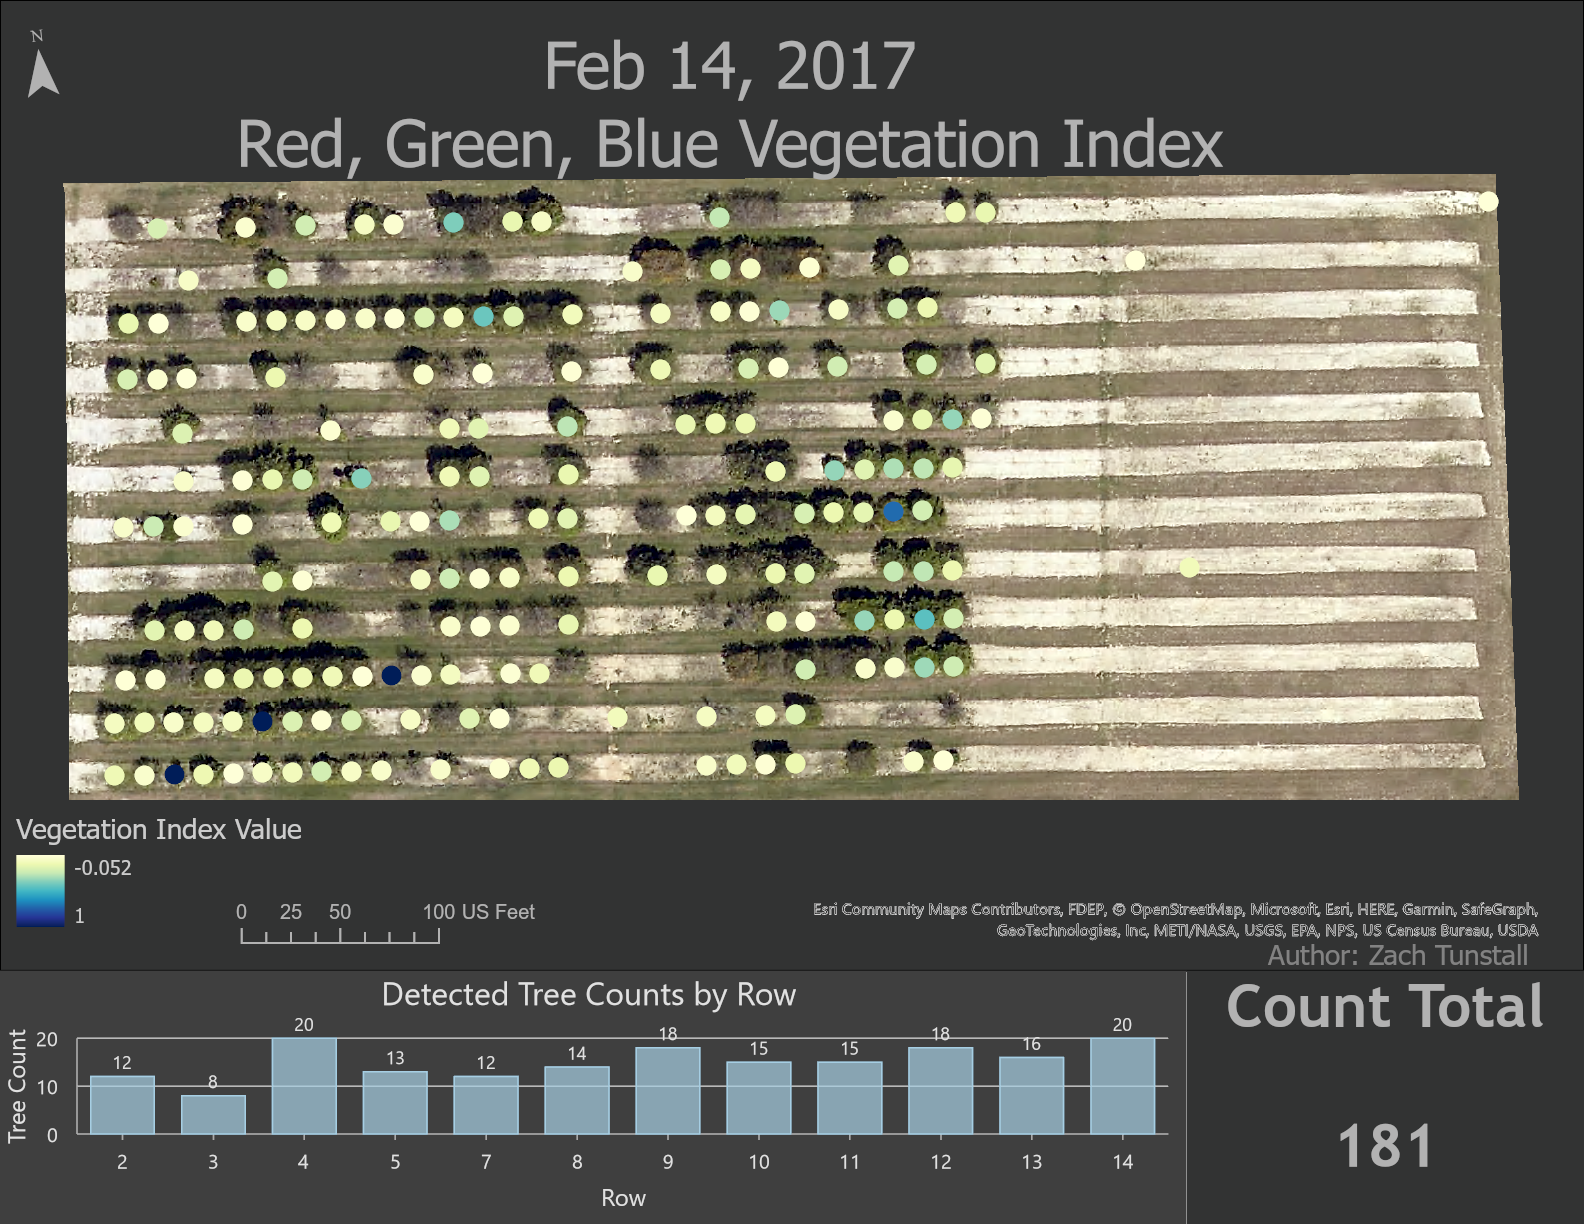Viewport: 1584px width, 1224px height.
Task: Select the bar for Row 7
Action: (x=486, y=1105)
